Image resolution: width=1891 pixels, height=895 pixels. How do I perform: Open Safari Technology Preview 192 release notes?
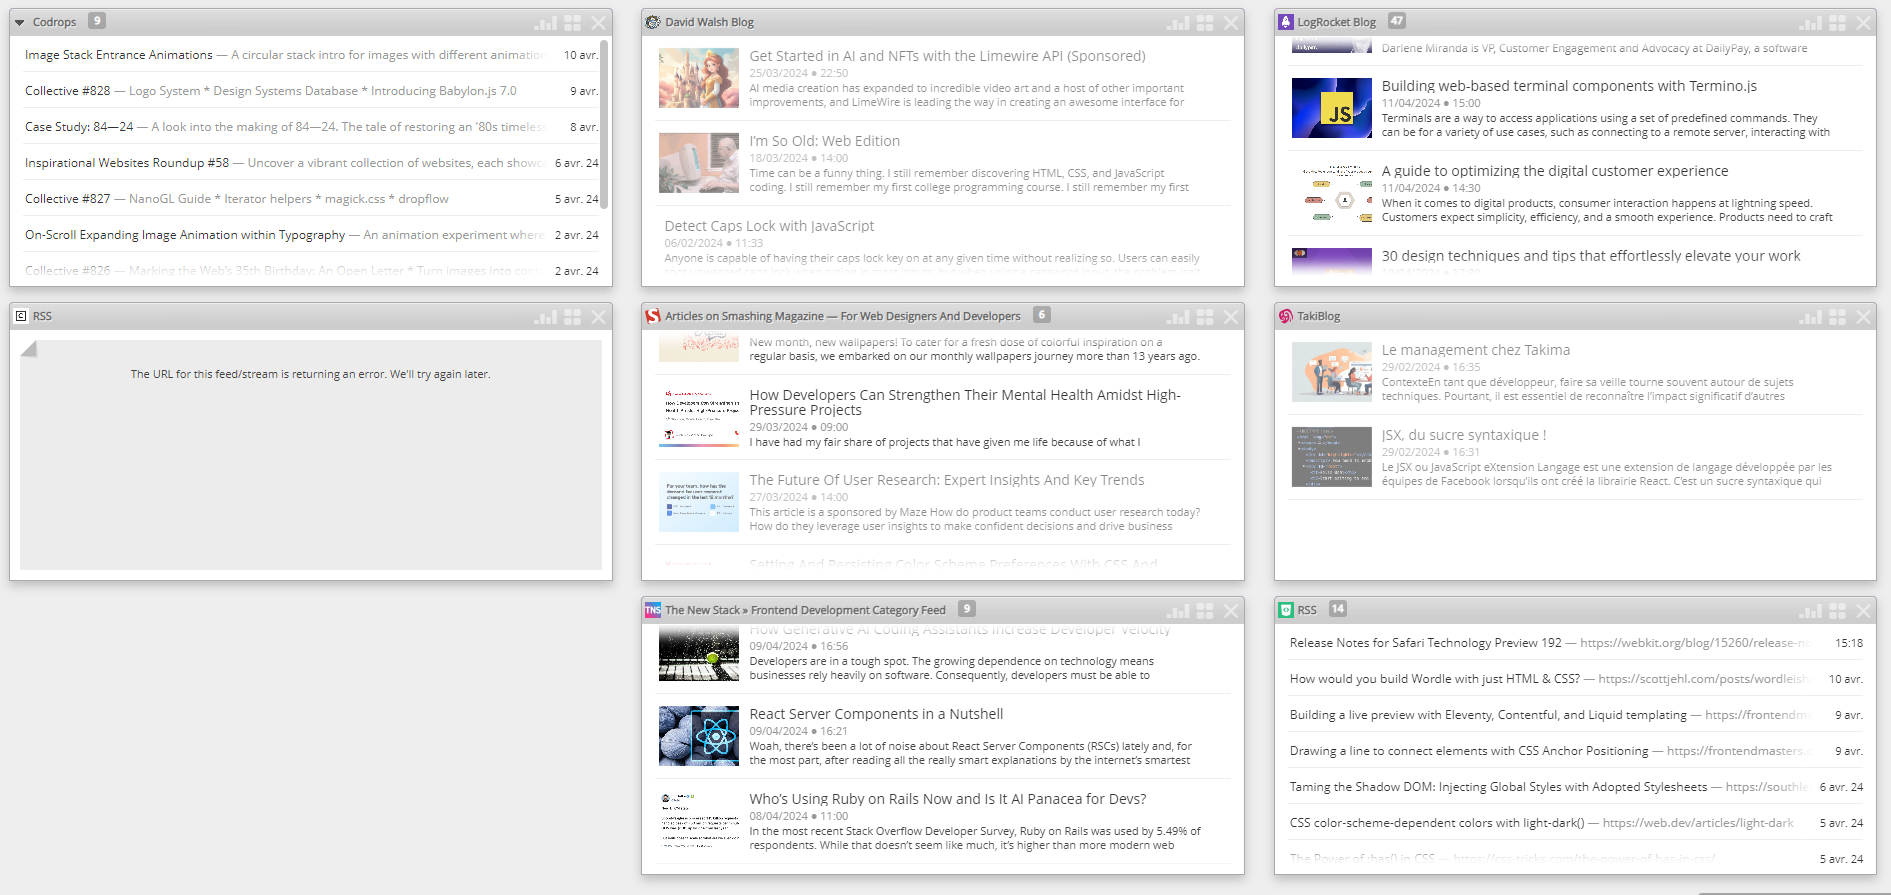[x=1424, y=643]
